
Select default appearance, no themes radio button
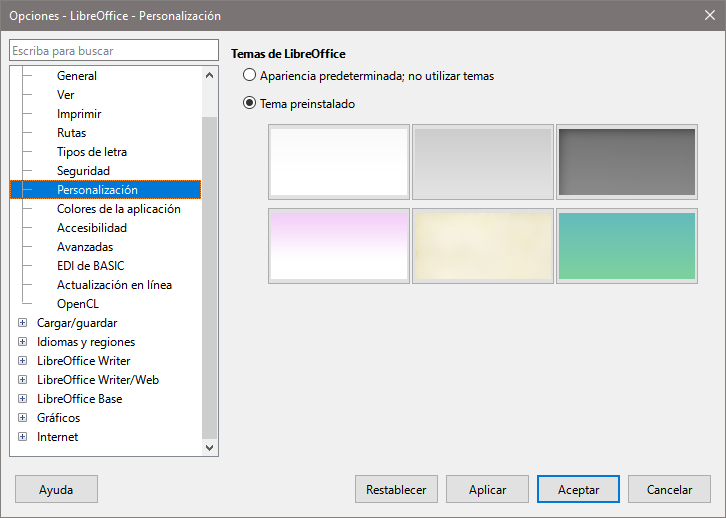(x=250, y=75)
